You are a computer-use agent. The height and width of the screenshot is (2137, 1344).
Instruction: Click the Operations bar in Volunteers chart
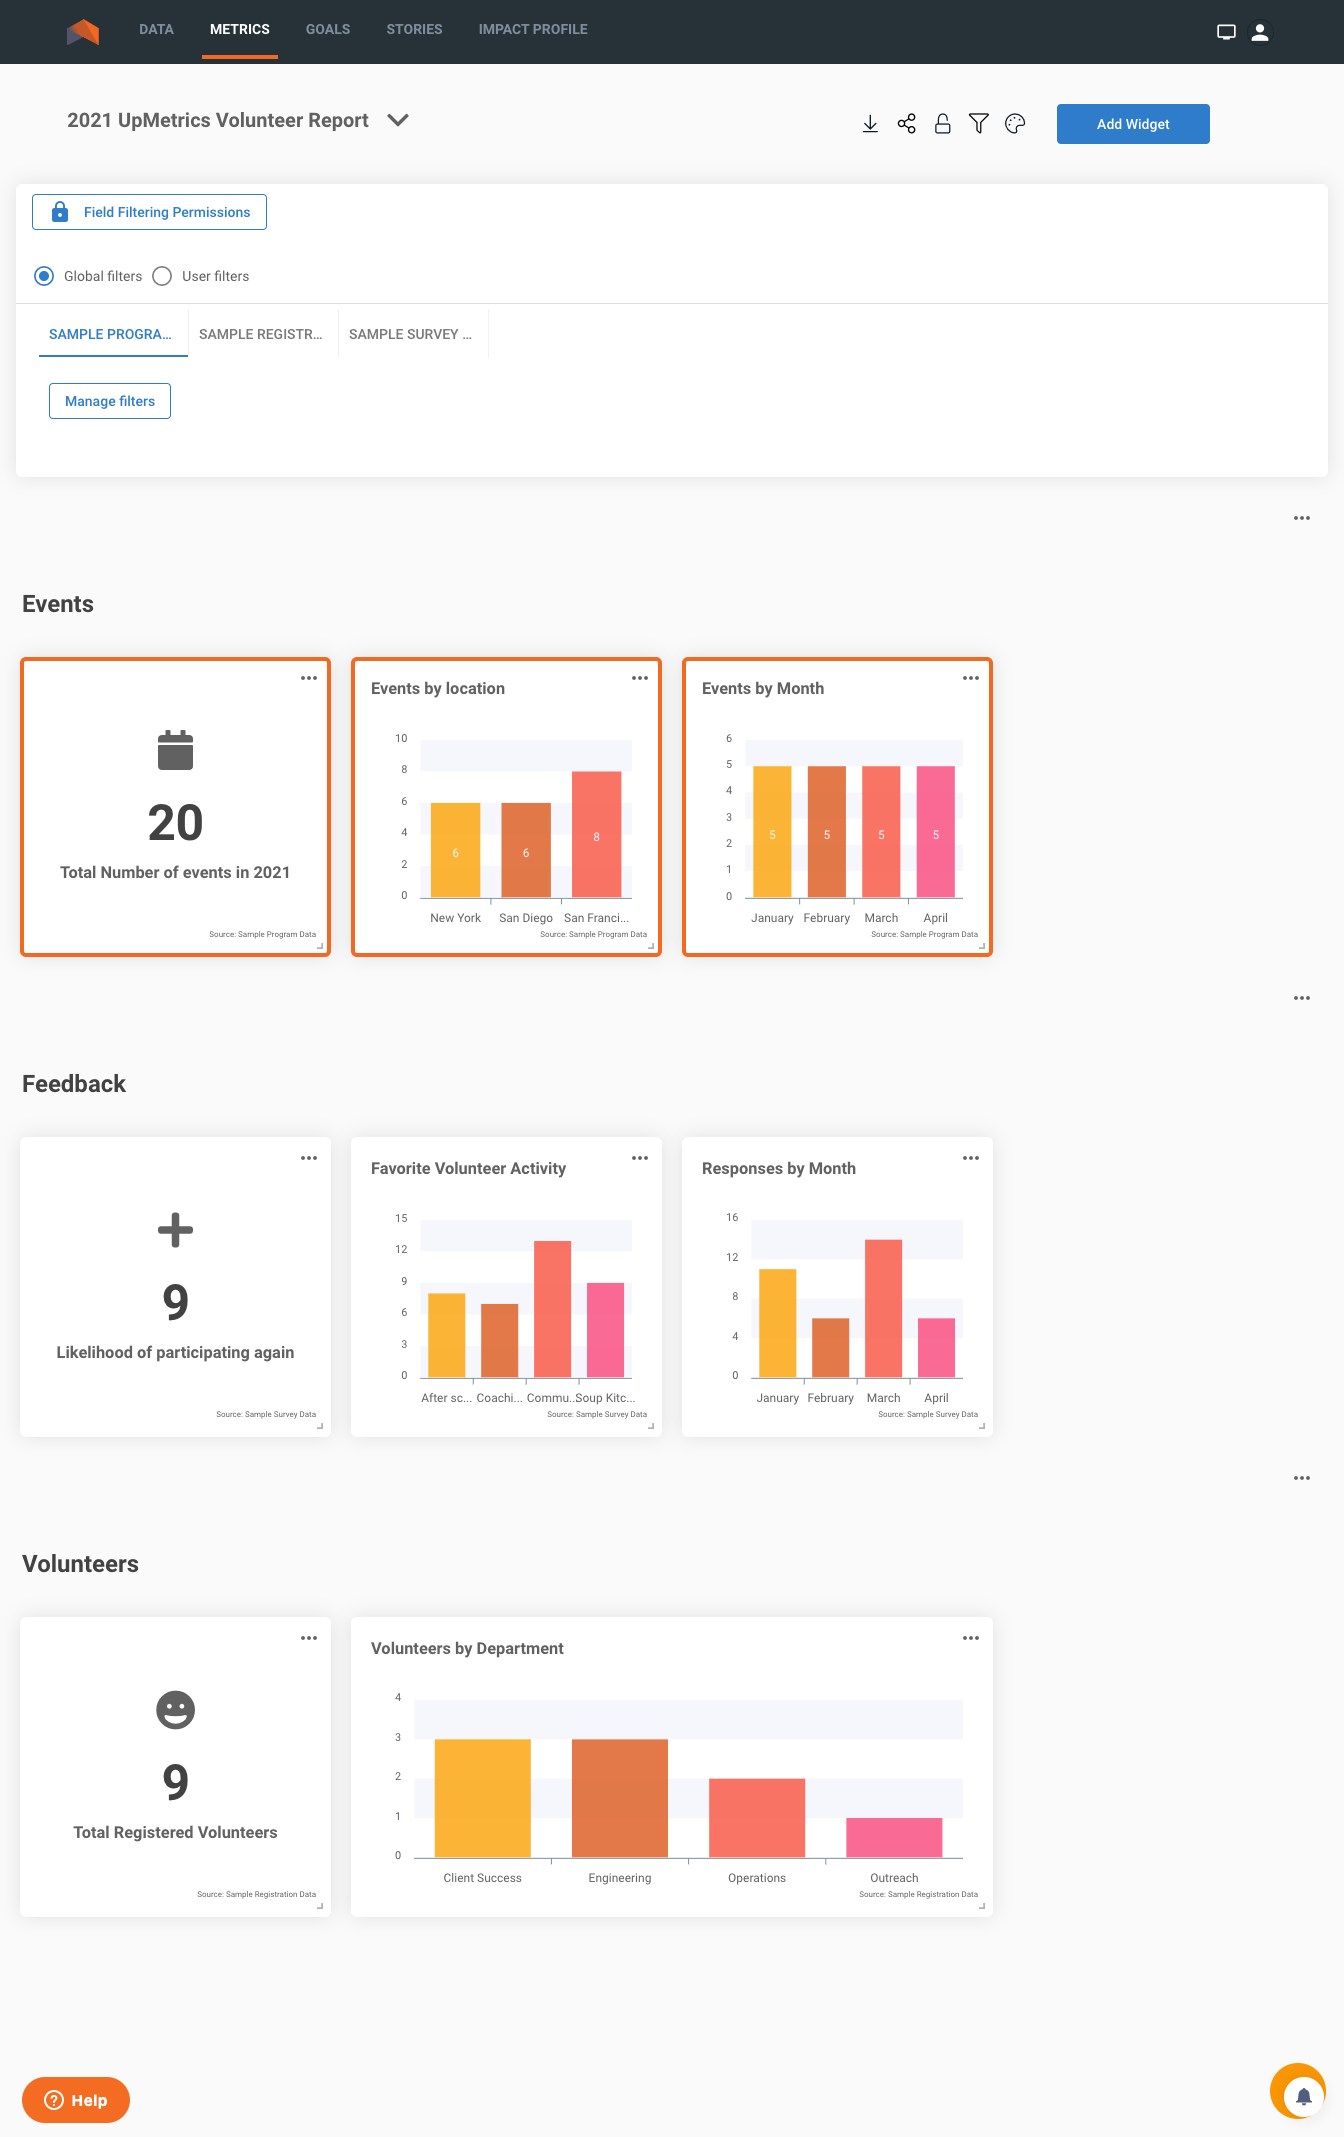[x=757, y=1818]
